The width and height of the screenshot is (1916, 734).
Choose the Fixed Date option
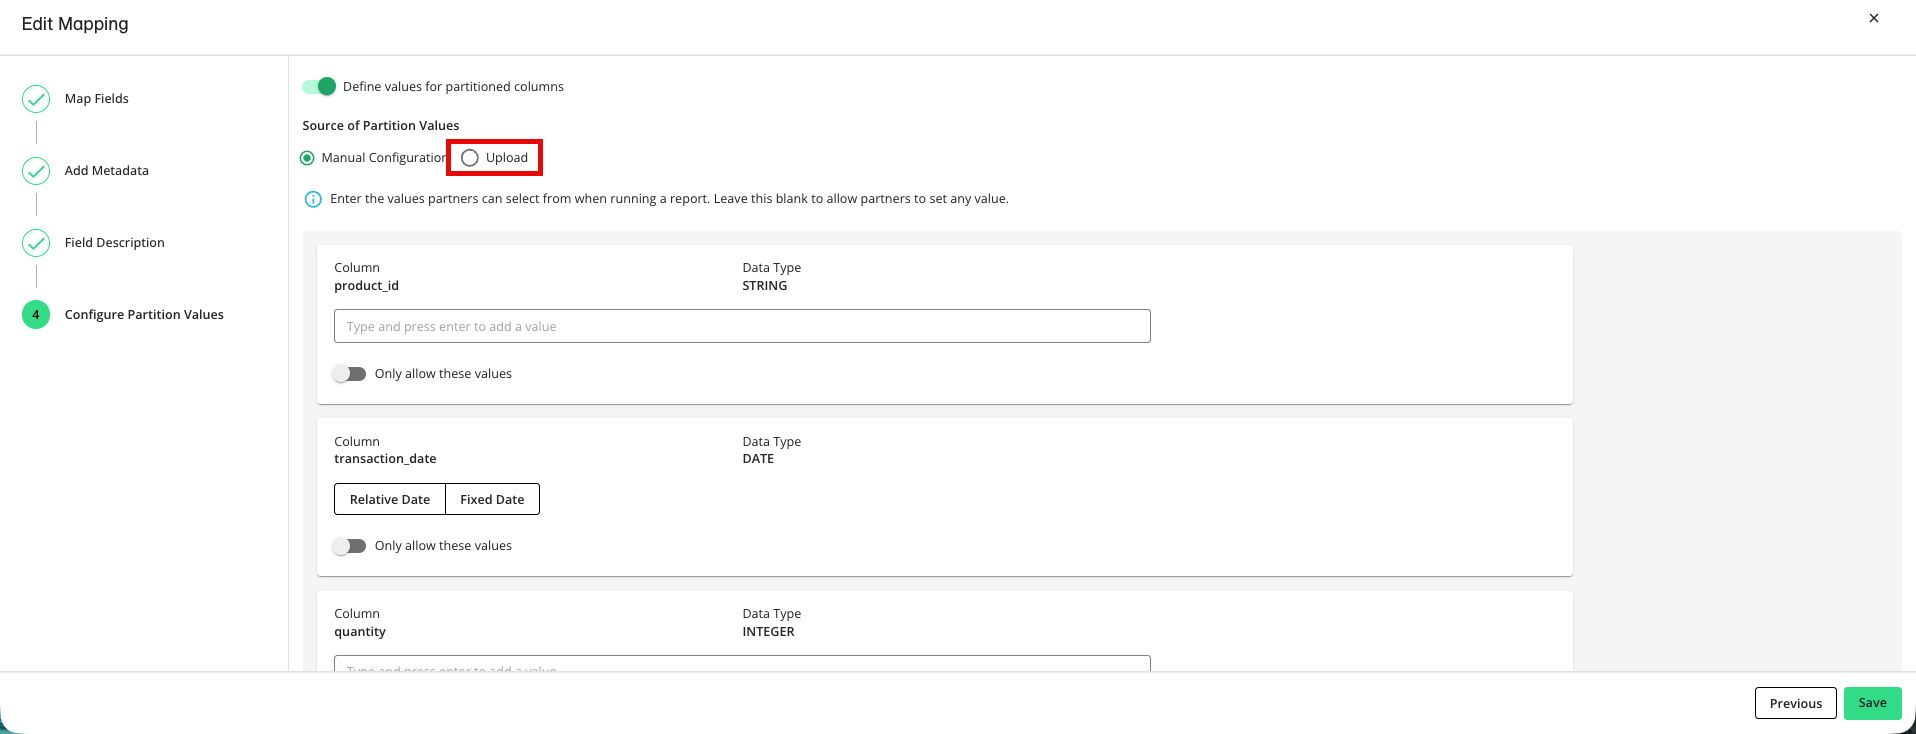[492, 500]
